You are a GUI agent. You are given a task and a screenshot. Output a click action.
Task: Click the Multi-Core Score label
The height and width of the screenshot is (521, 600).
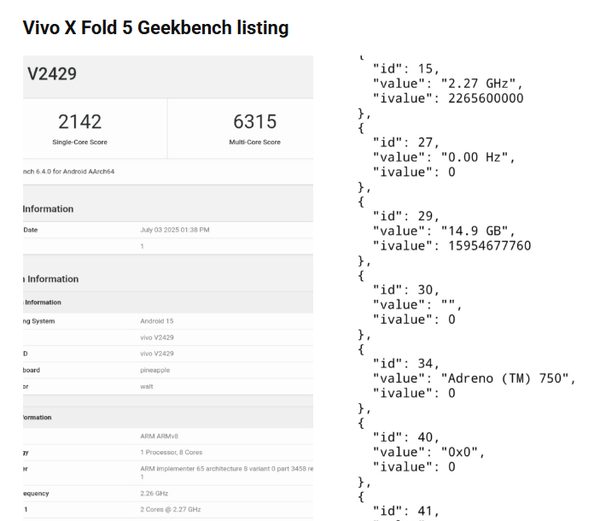255,142
